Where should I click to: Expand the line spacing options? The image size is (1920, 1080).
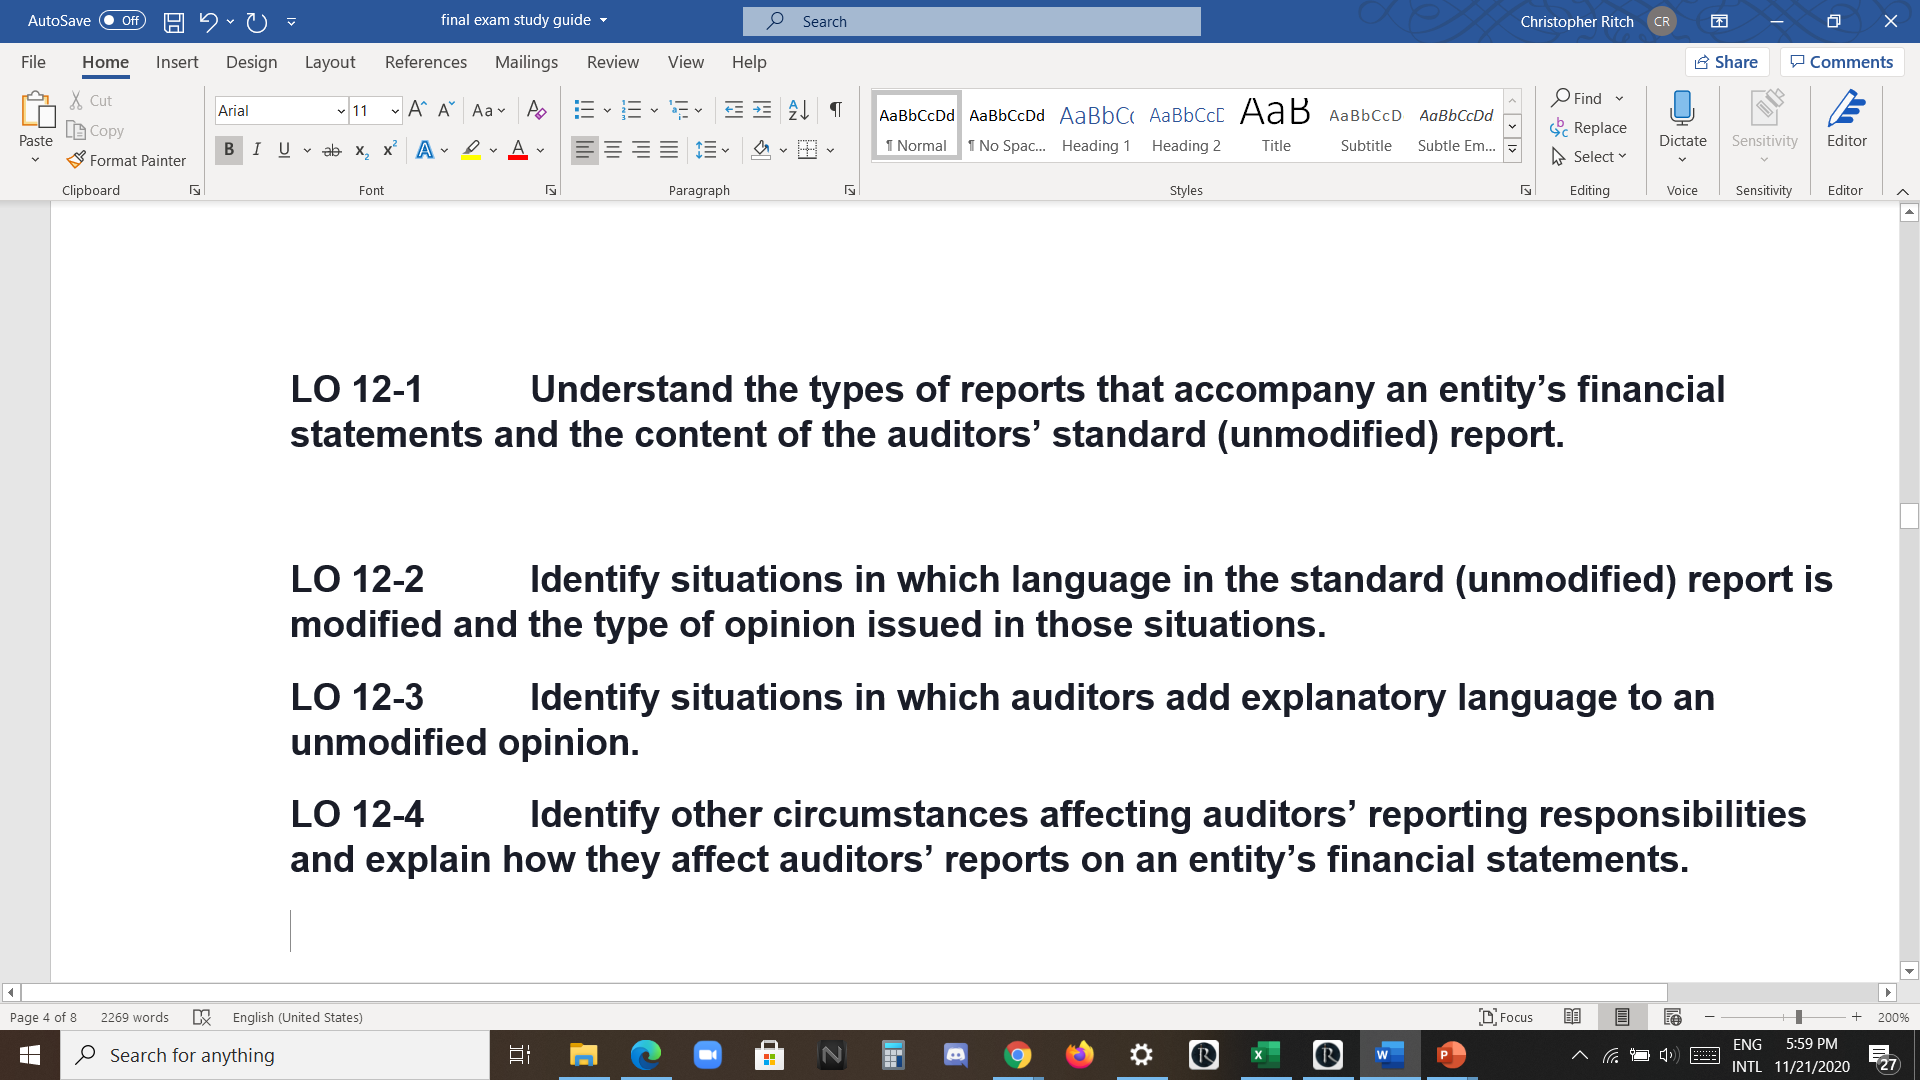tap(727, 149)
